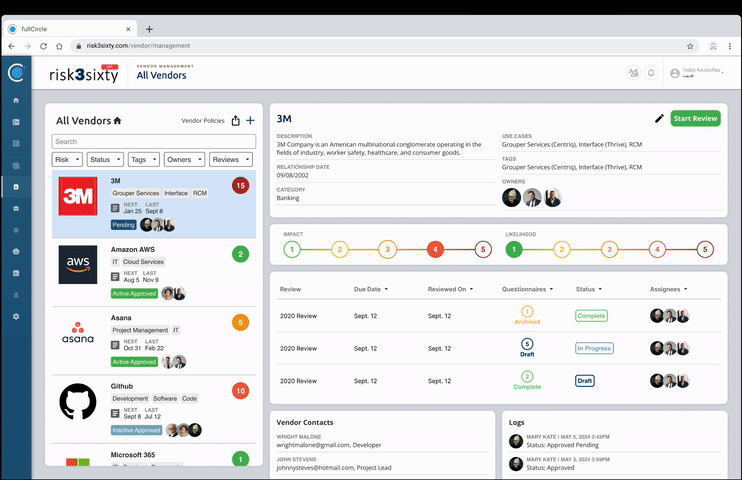The width and height of the screenshot is (742, 480).
Task: Open the gear settings icon in sidebar
Action: (x=16, y=316)
